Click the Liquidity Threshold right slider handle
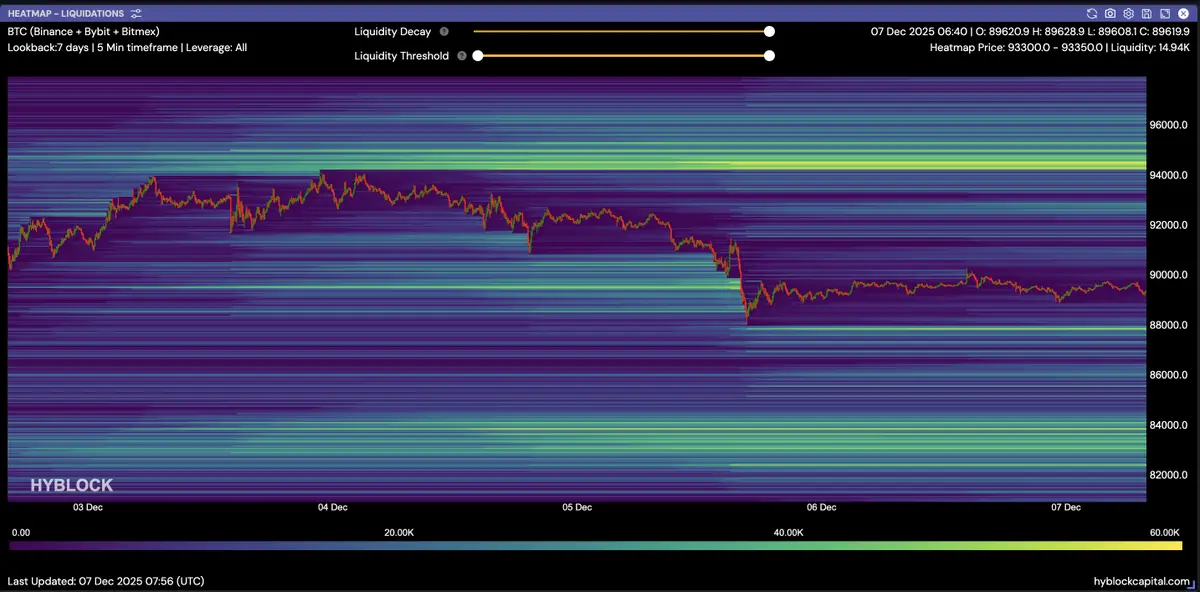1200x592 pixels. tap(769, 56)
